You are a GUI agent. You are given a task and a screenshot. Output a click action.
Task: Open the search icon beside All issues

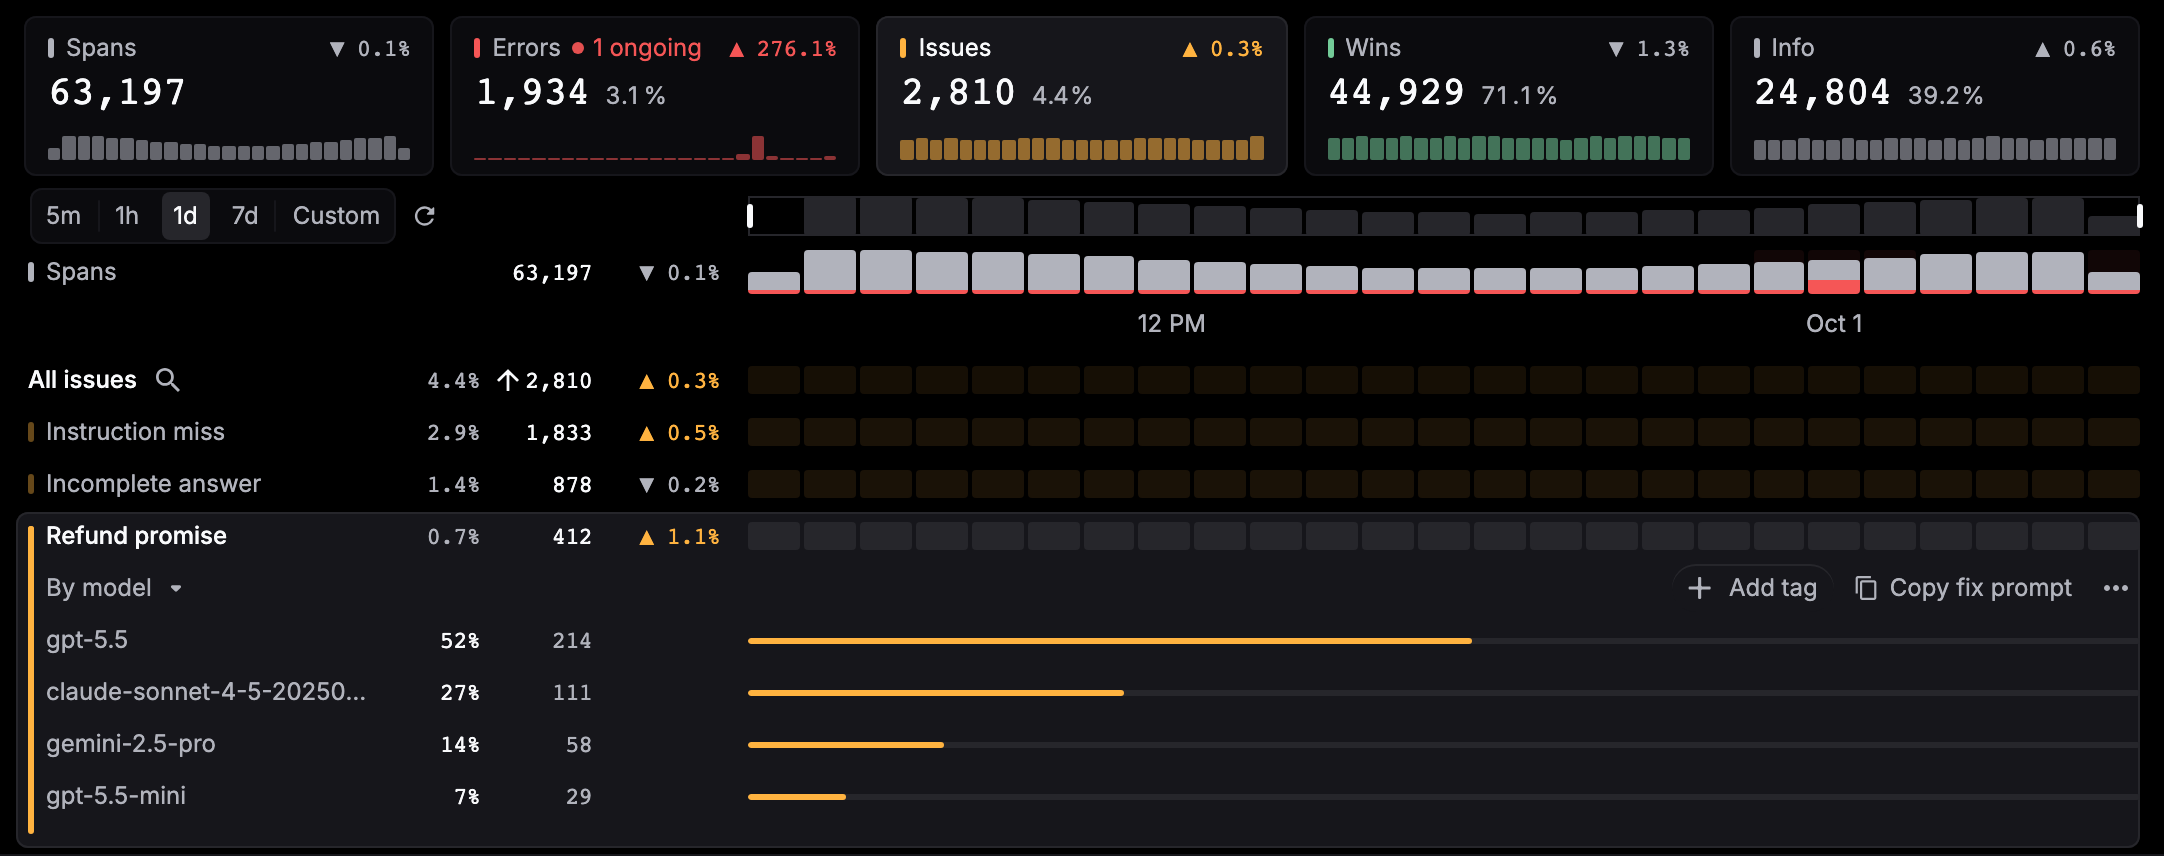click(x=168, y=380)
